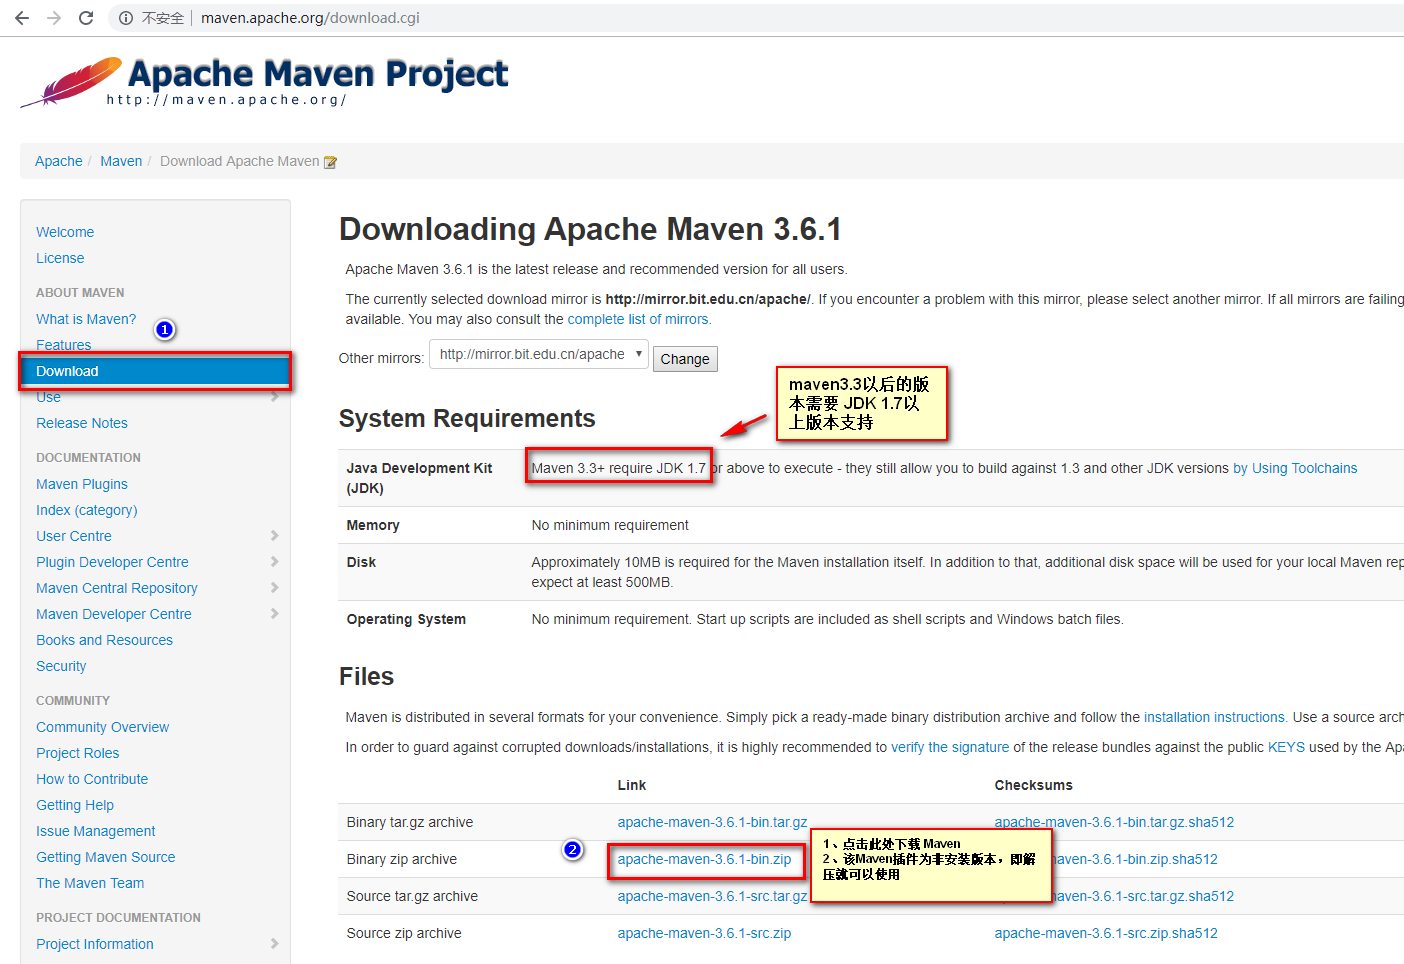Open Index (category) link
This screenshot has height=964, width=1404.
point(87,510)
